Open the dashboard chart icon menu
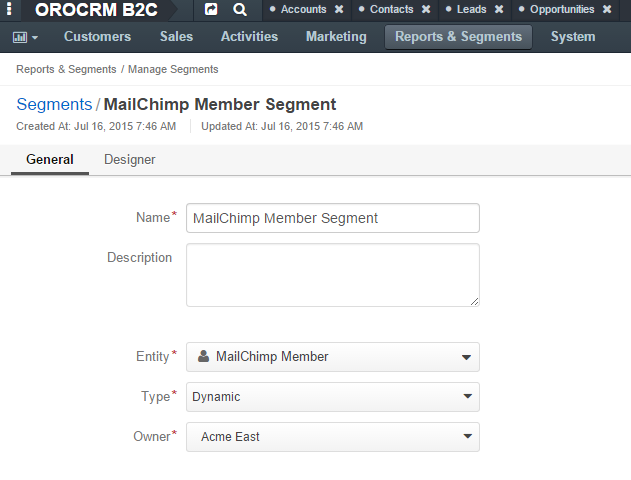 tap(25, 37)
